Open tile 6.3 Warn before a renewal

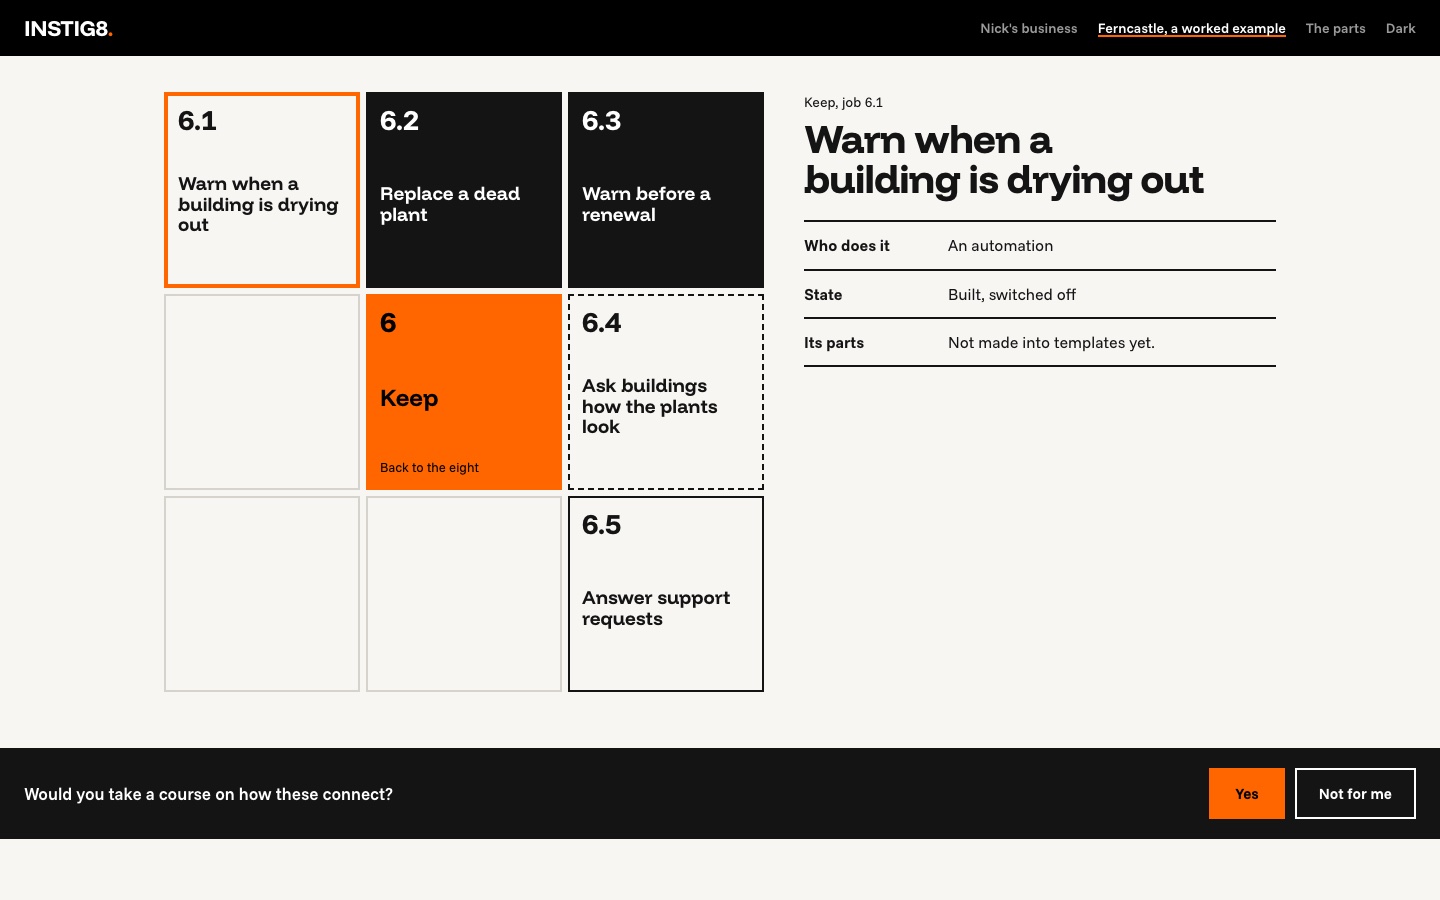coord(666,190)
